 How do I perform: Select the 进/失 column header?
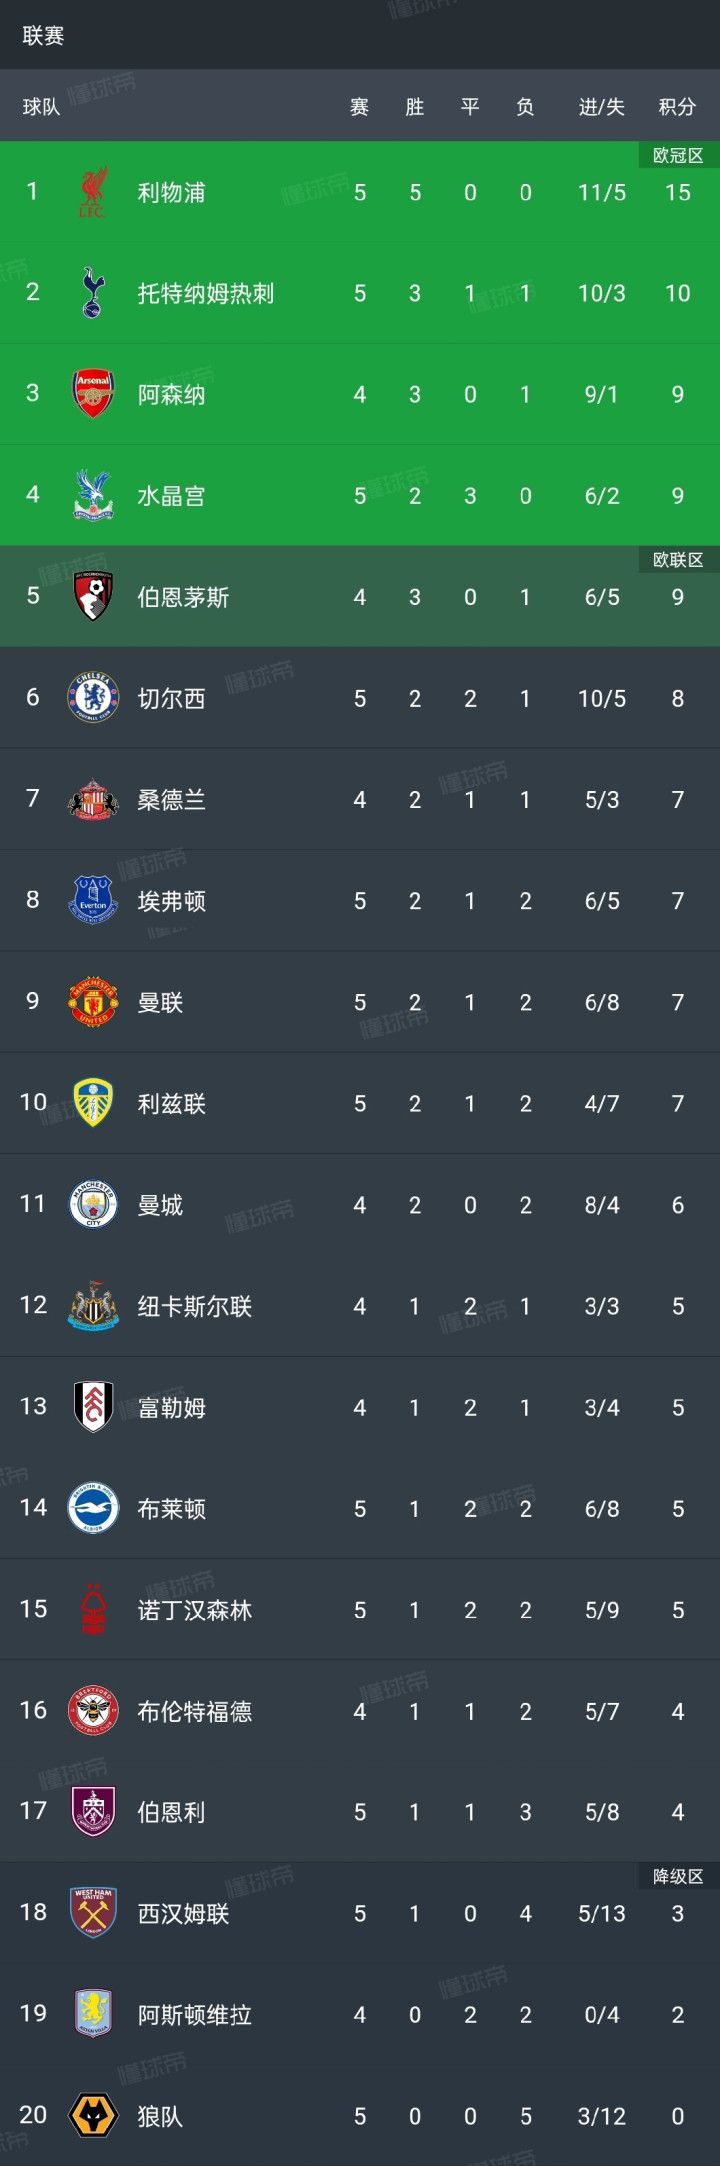tap(601, 107)
